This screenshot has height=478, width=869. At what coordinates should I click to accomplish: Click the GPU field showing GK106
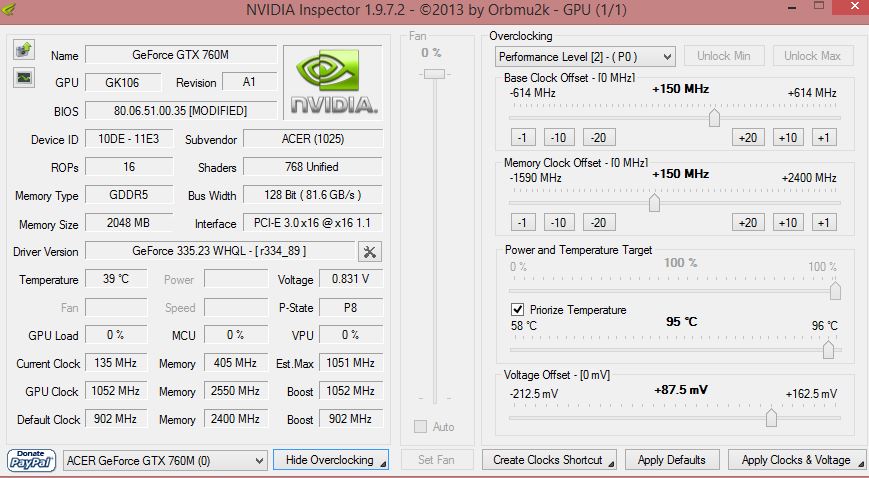pos(123,83)
